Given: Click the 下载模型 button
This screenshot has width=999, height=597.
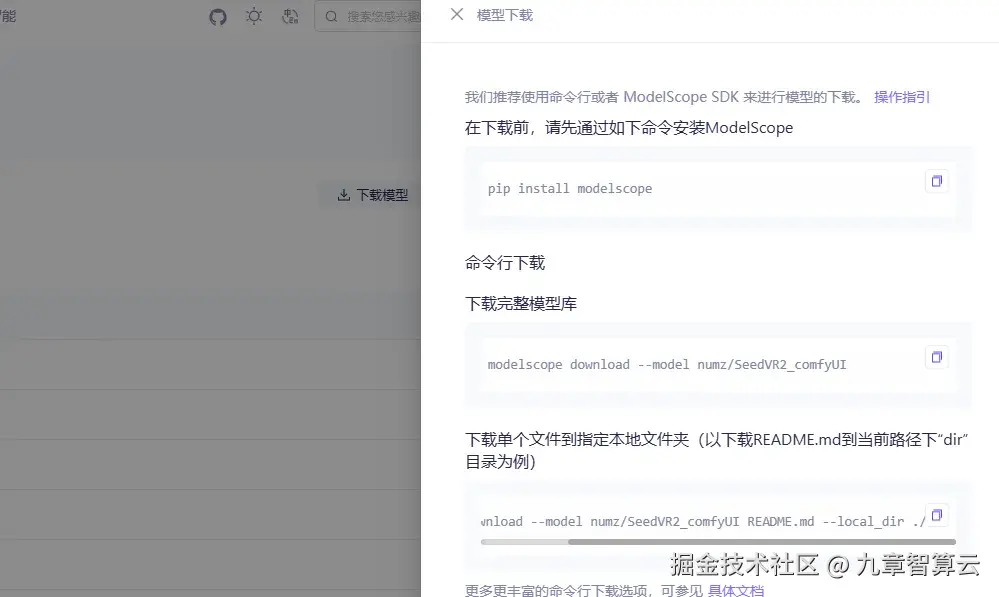Looking at the screenshot, I should pos(372,195).
